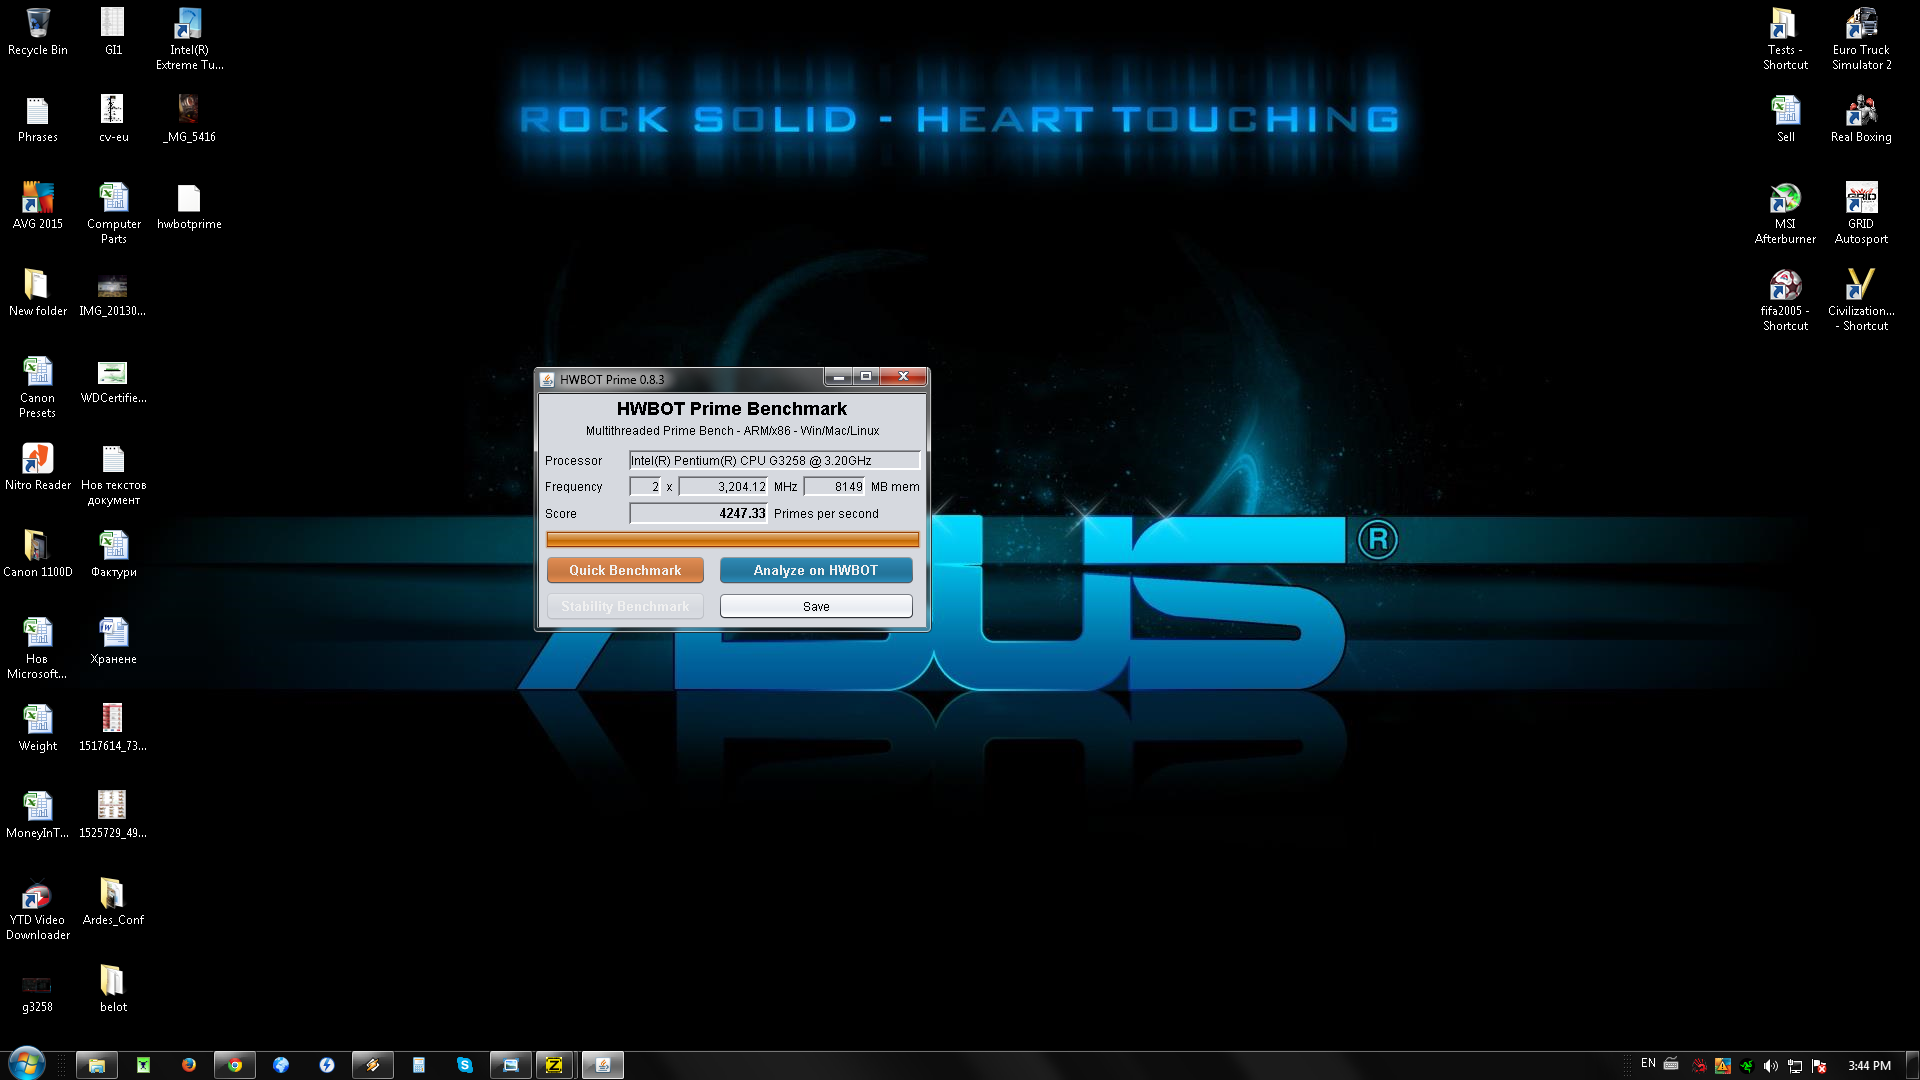Viewport: 1920px width, 1080px height.
Task: Select Computer Parts spreadsheet icon
Action: click(113, 213)
